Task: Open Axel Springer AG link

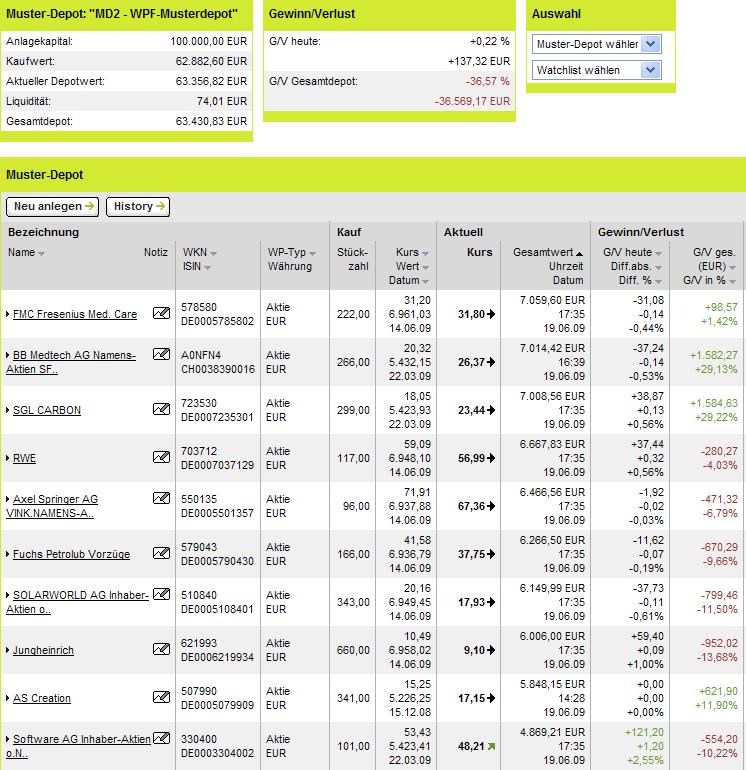Action: pos(52,506)
